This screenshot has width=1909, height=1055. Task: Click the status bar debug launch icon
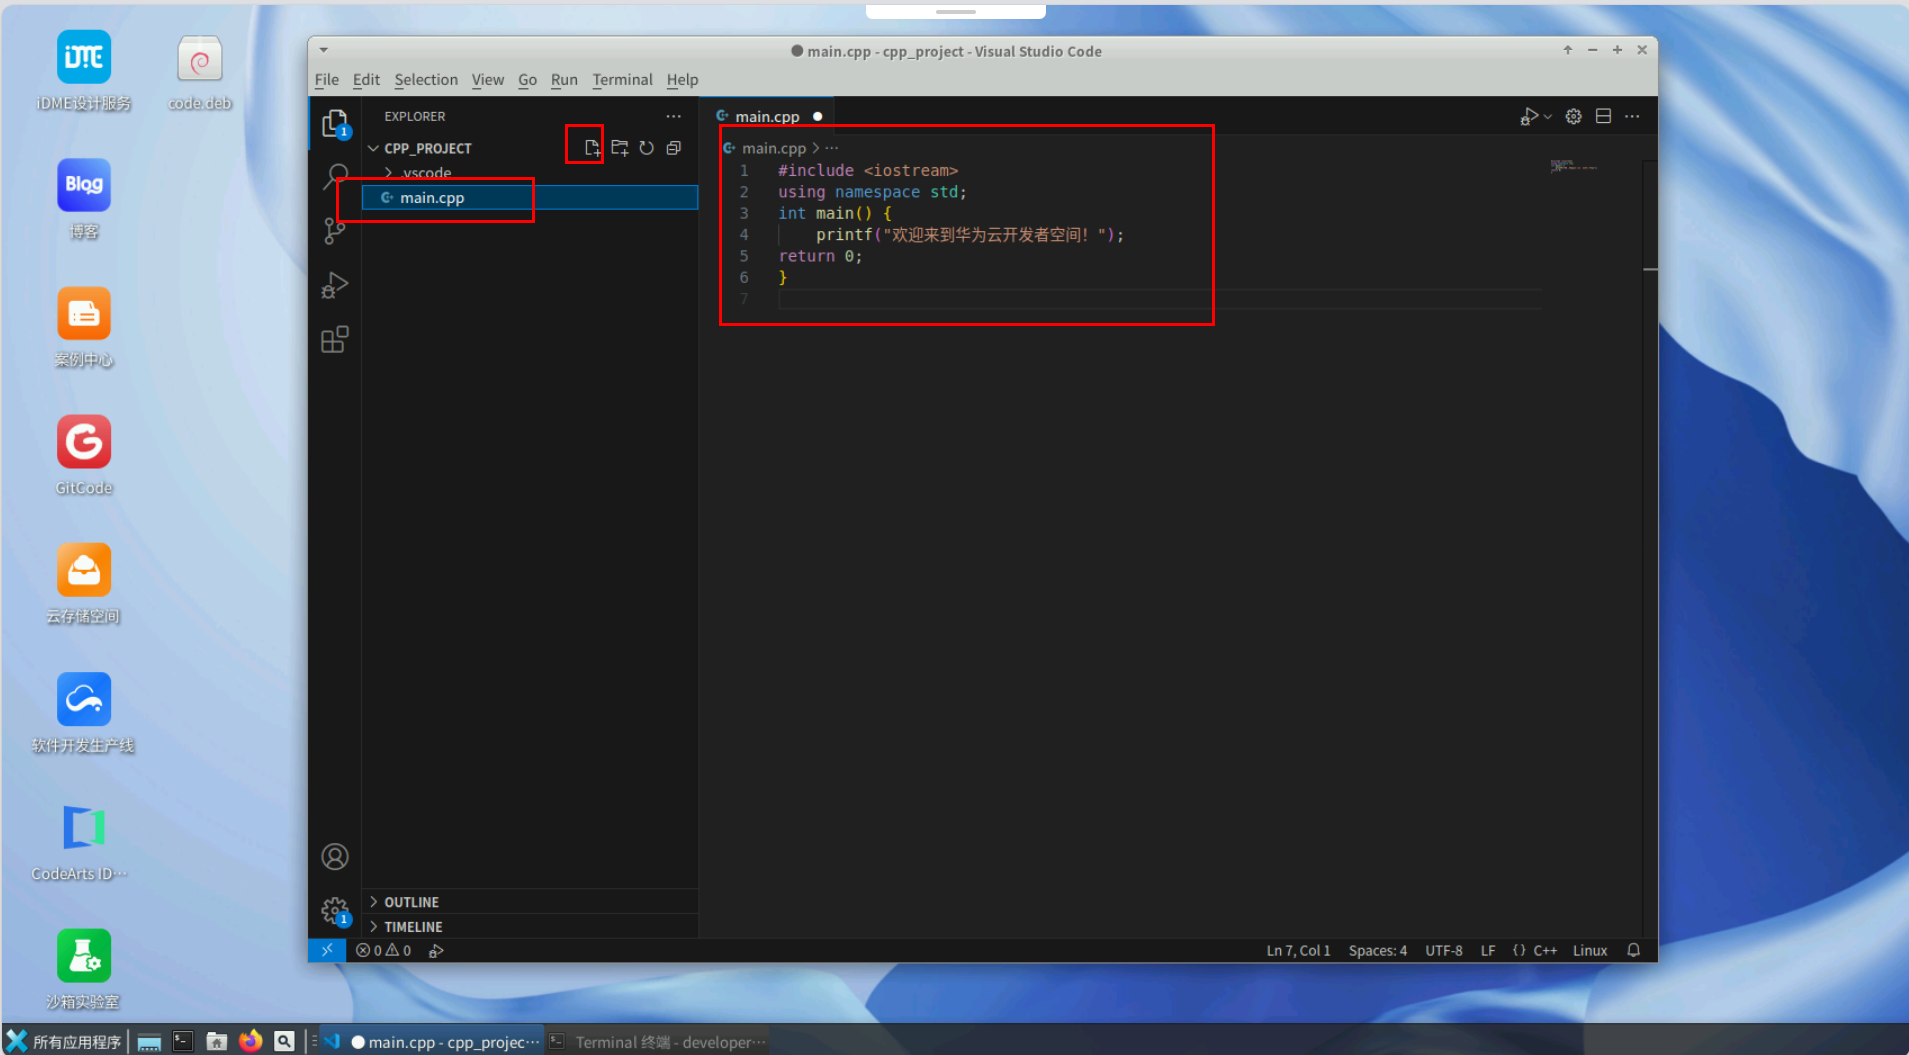coord(436,950)
